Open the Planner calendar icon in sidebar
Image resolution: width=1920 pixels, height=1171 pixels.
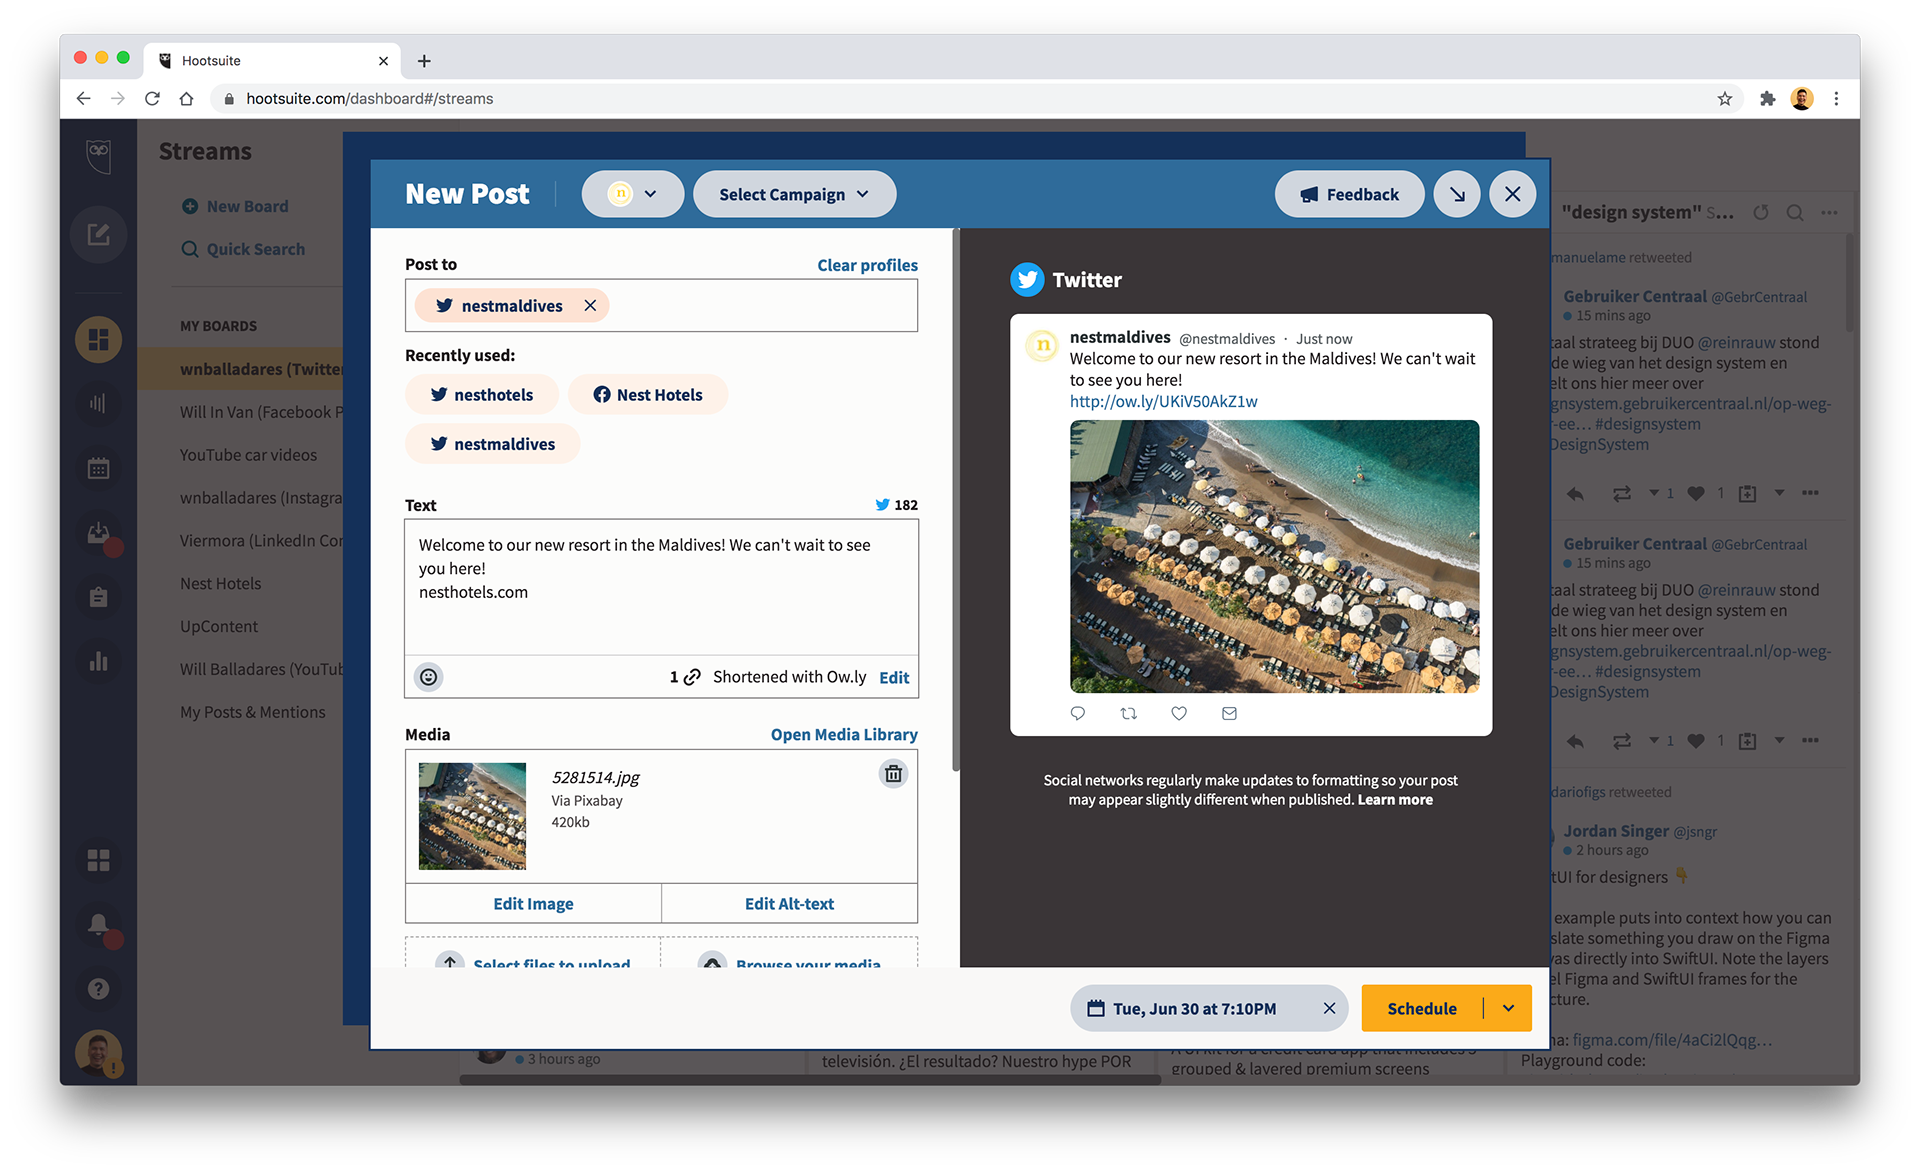98,468
